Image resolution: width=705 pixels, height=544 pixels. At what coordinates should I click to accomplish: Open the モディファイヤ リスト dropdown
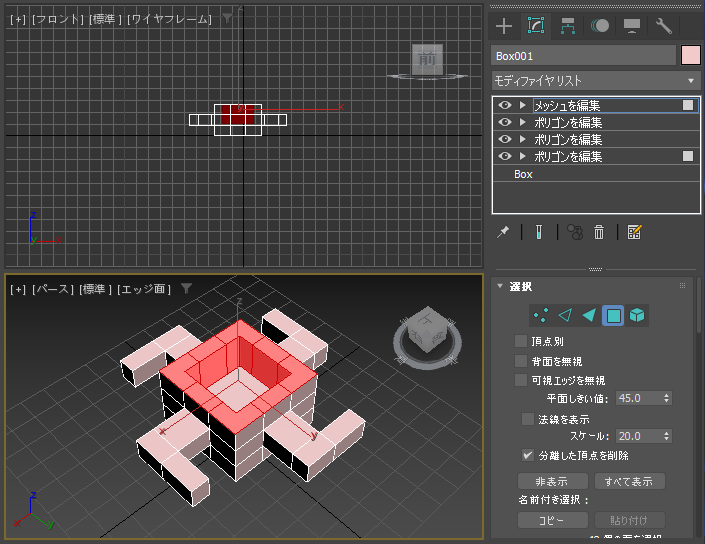596,81
